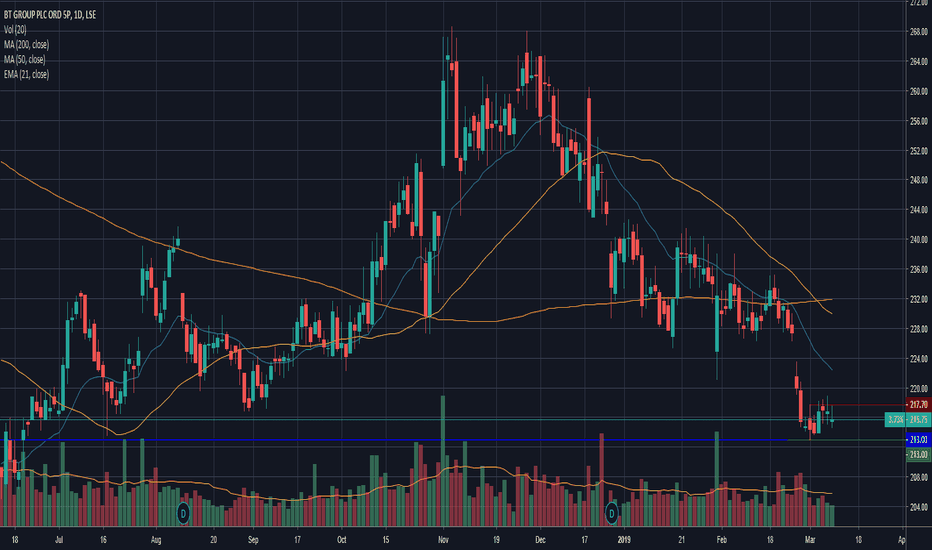
Task: Click the teal 215.75 last price label
Action: [x=918, y=420]
